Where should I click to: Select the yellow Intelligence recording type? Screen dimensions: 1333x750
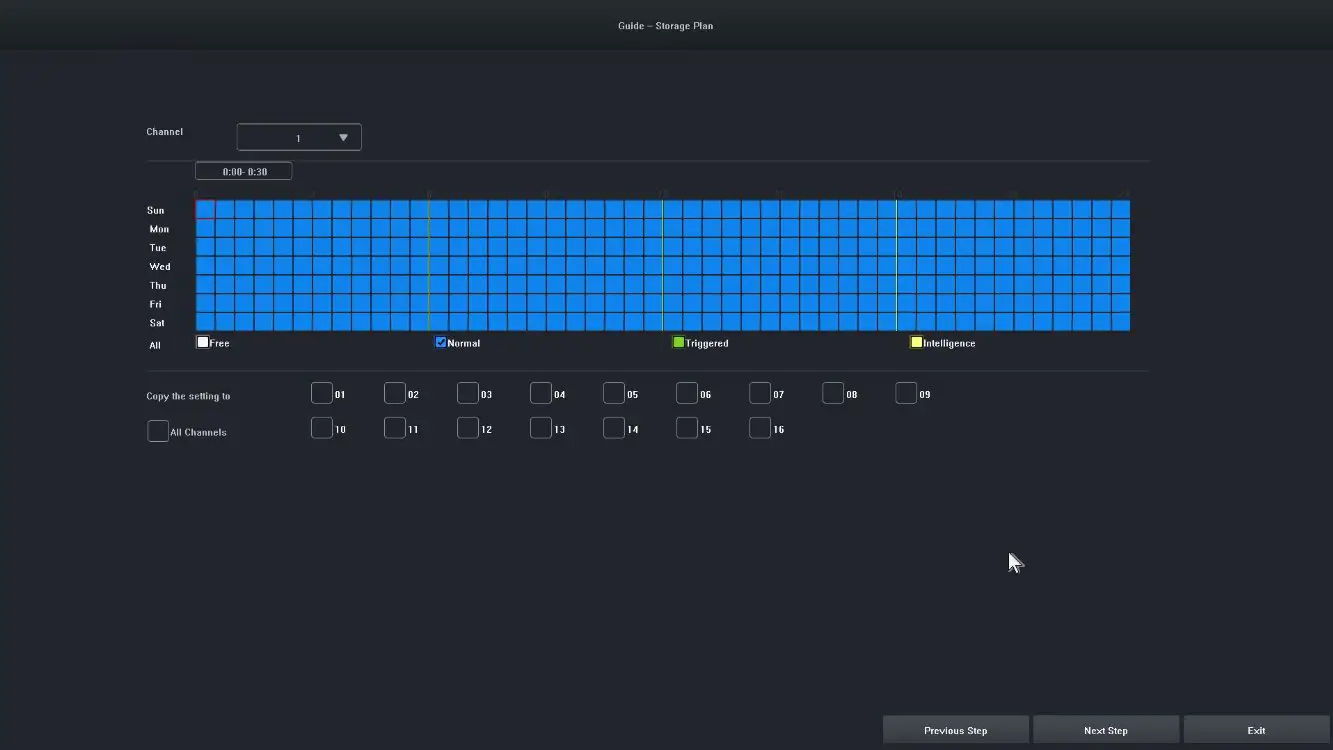[x=916, y=343]
